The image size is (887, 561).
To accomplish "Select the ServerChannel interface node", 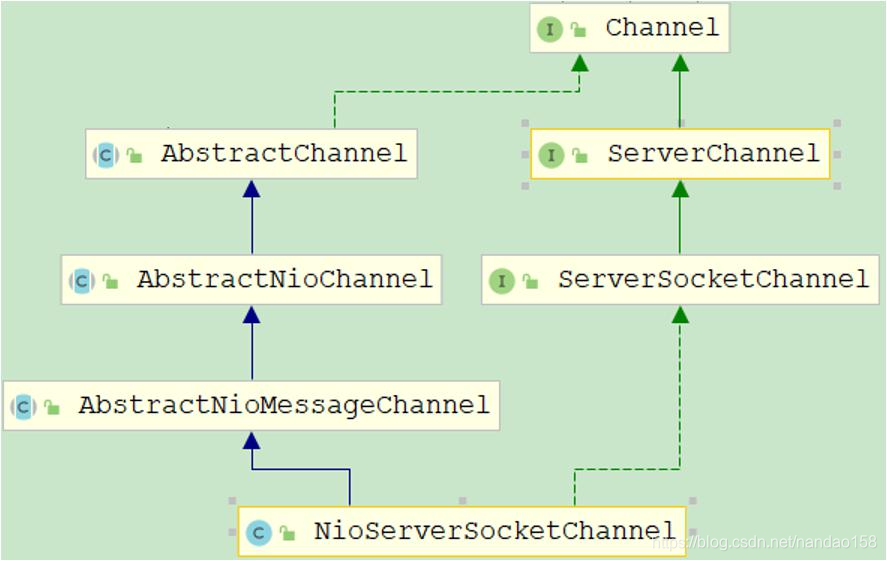I will click(680, 154).
